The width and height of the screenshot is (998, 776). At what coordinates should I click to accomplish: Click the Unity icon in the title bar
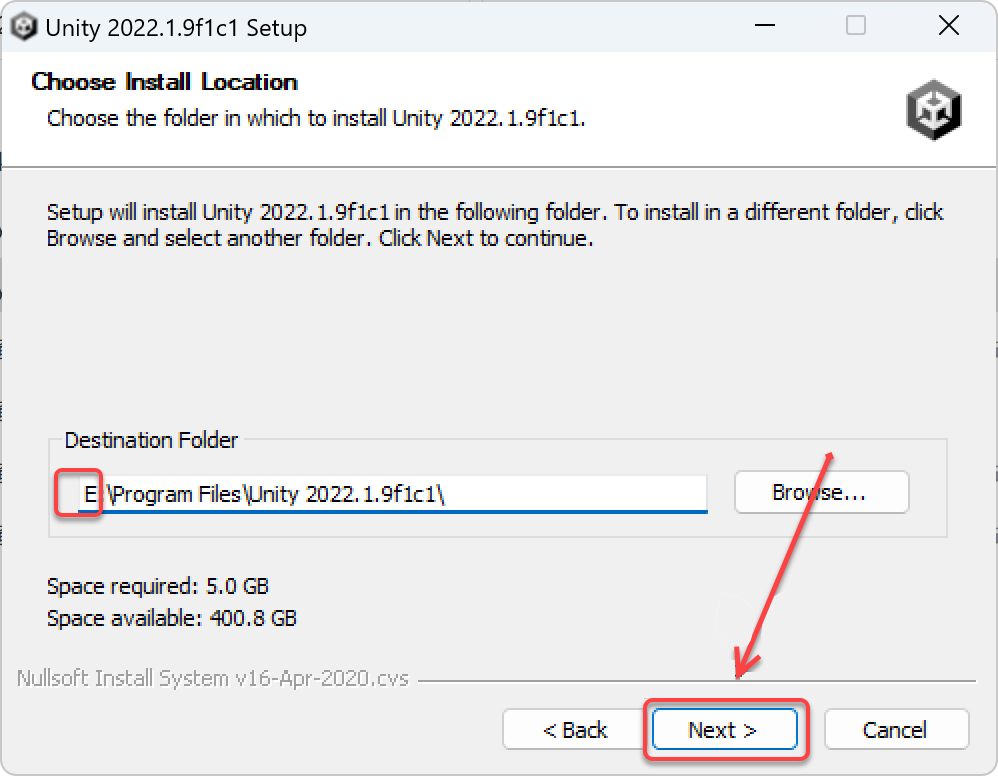tap(24, 27)
